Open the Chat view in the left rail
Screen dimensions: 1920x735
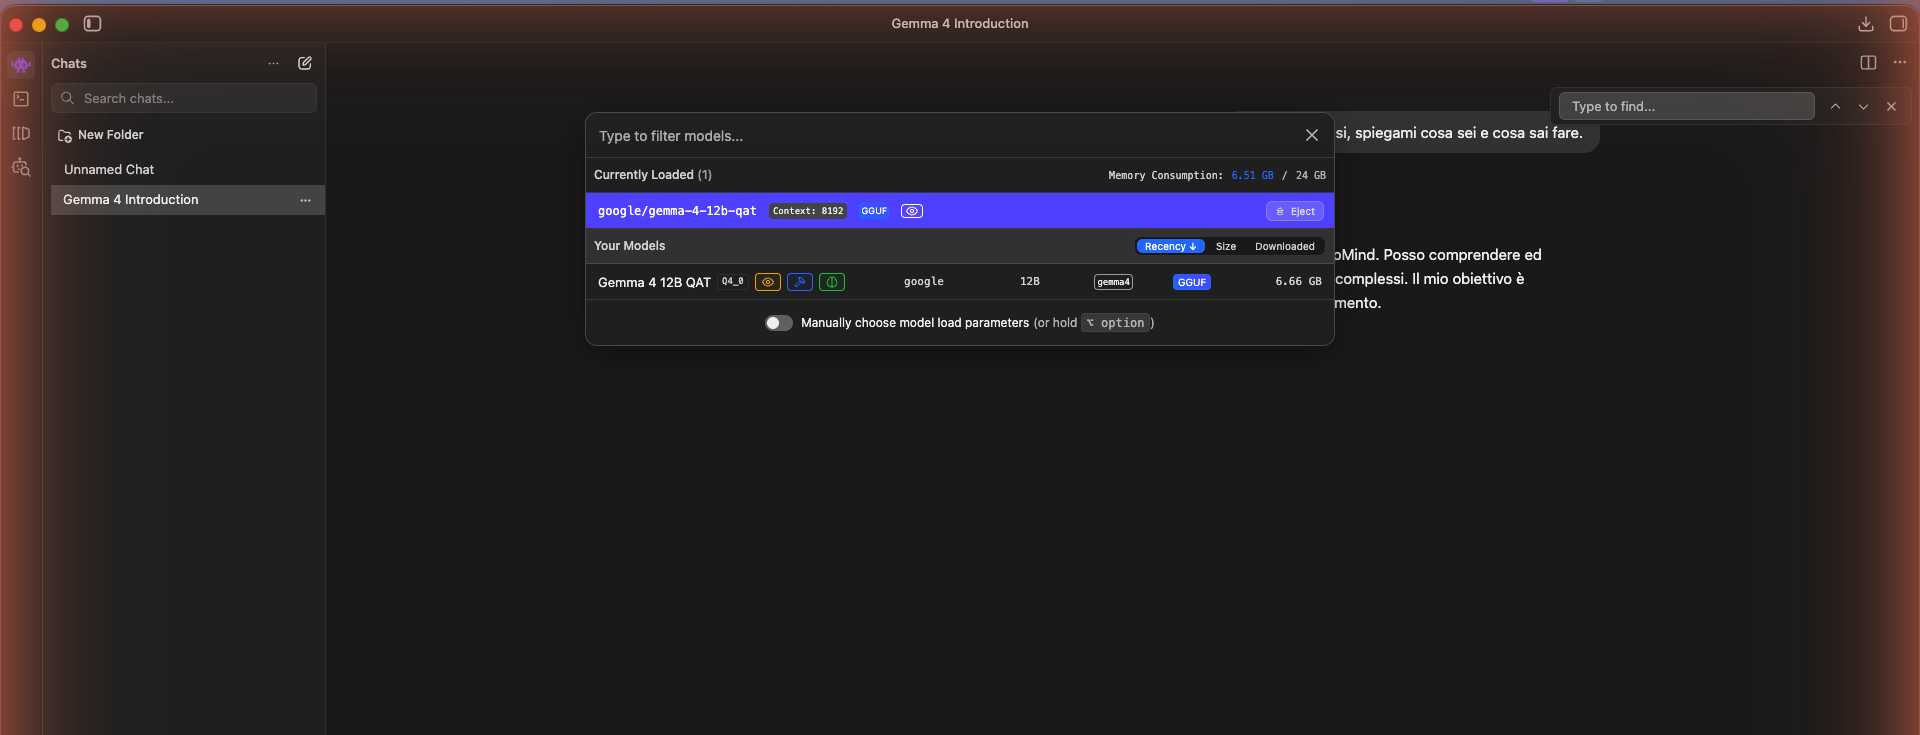pos(21,65)
